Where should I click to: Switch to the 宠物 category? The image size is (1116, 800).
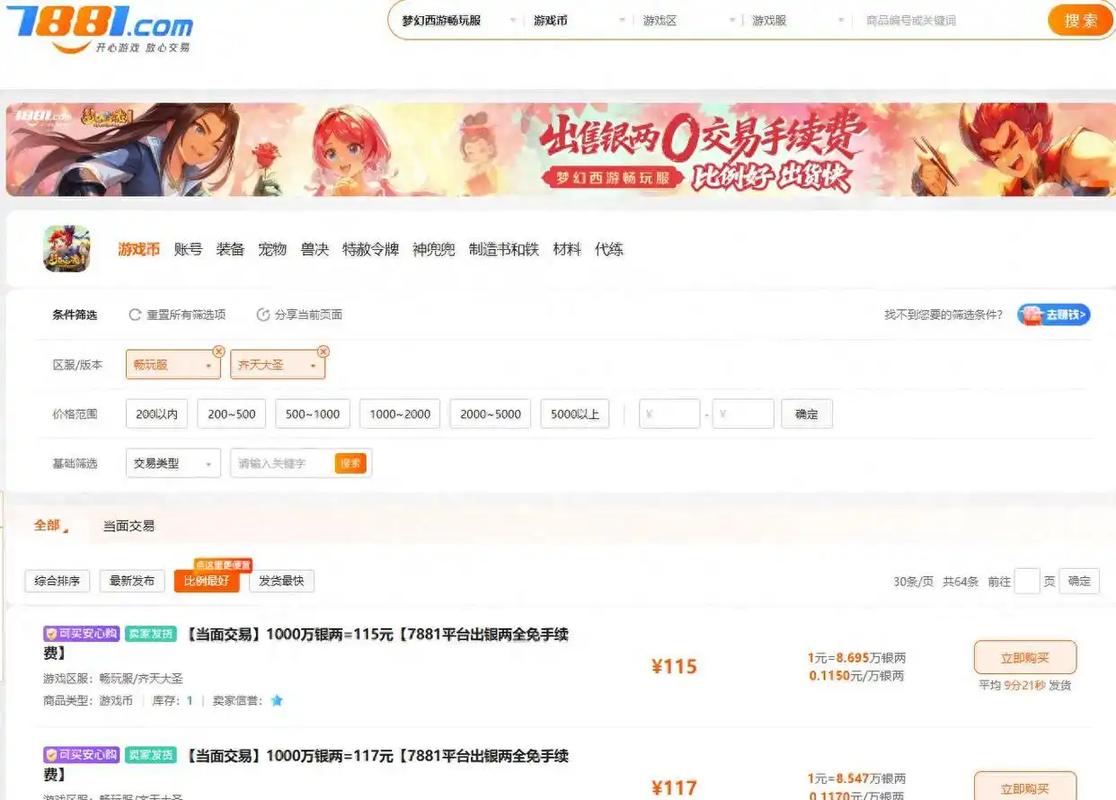(x=272, y=249)
